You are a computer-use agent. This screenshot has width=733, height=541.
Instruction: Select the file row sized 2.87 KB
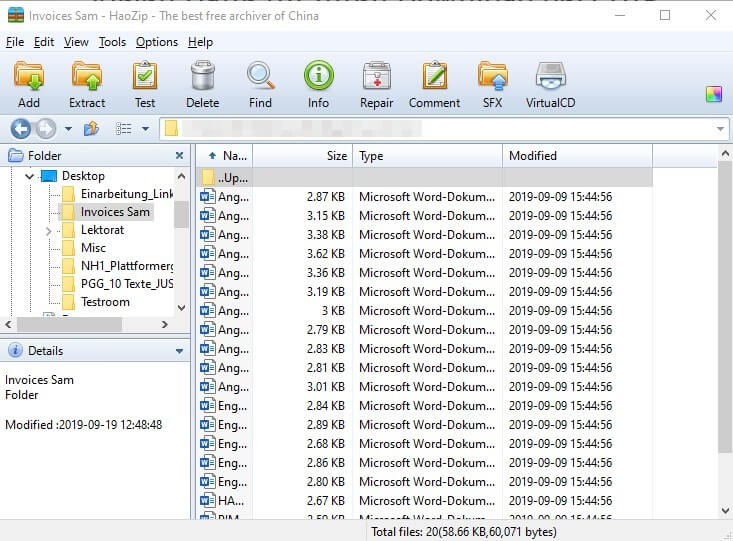[x=424, y=197]
